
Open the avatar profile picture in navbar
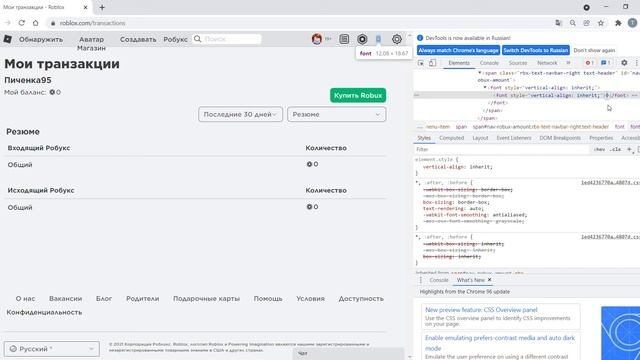(x=317, y=39)
